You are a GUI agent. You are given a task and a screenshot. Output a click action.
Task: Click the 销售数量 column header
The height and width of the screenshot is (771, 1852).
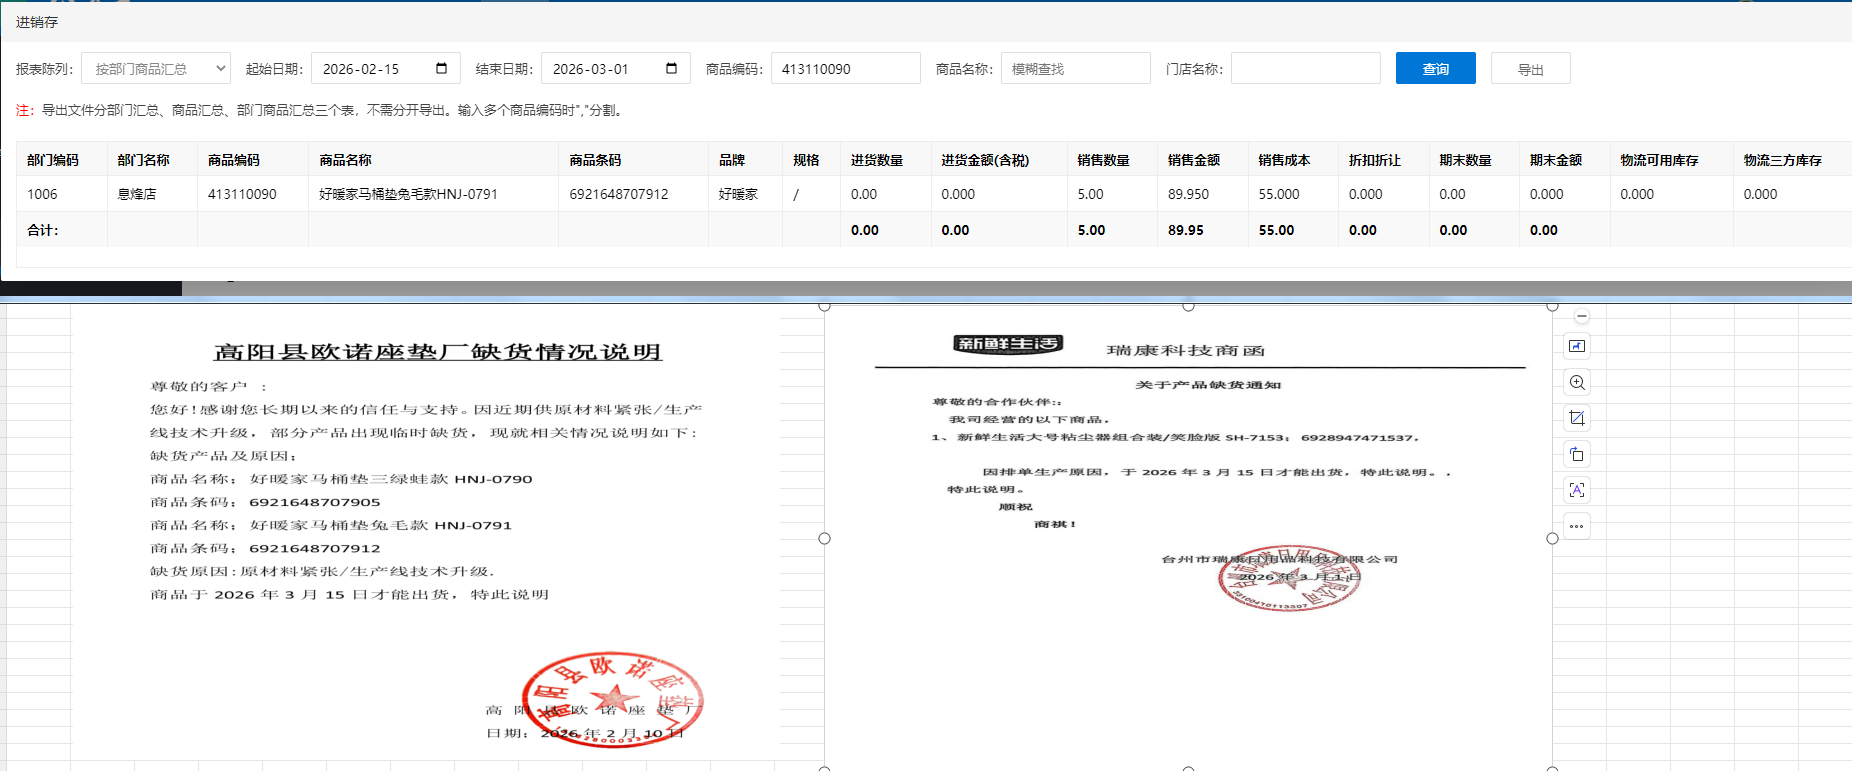click(1103, 160)
